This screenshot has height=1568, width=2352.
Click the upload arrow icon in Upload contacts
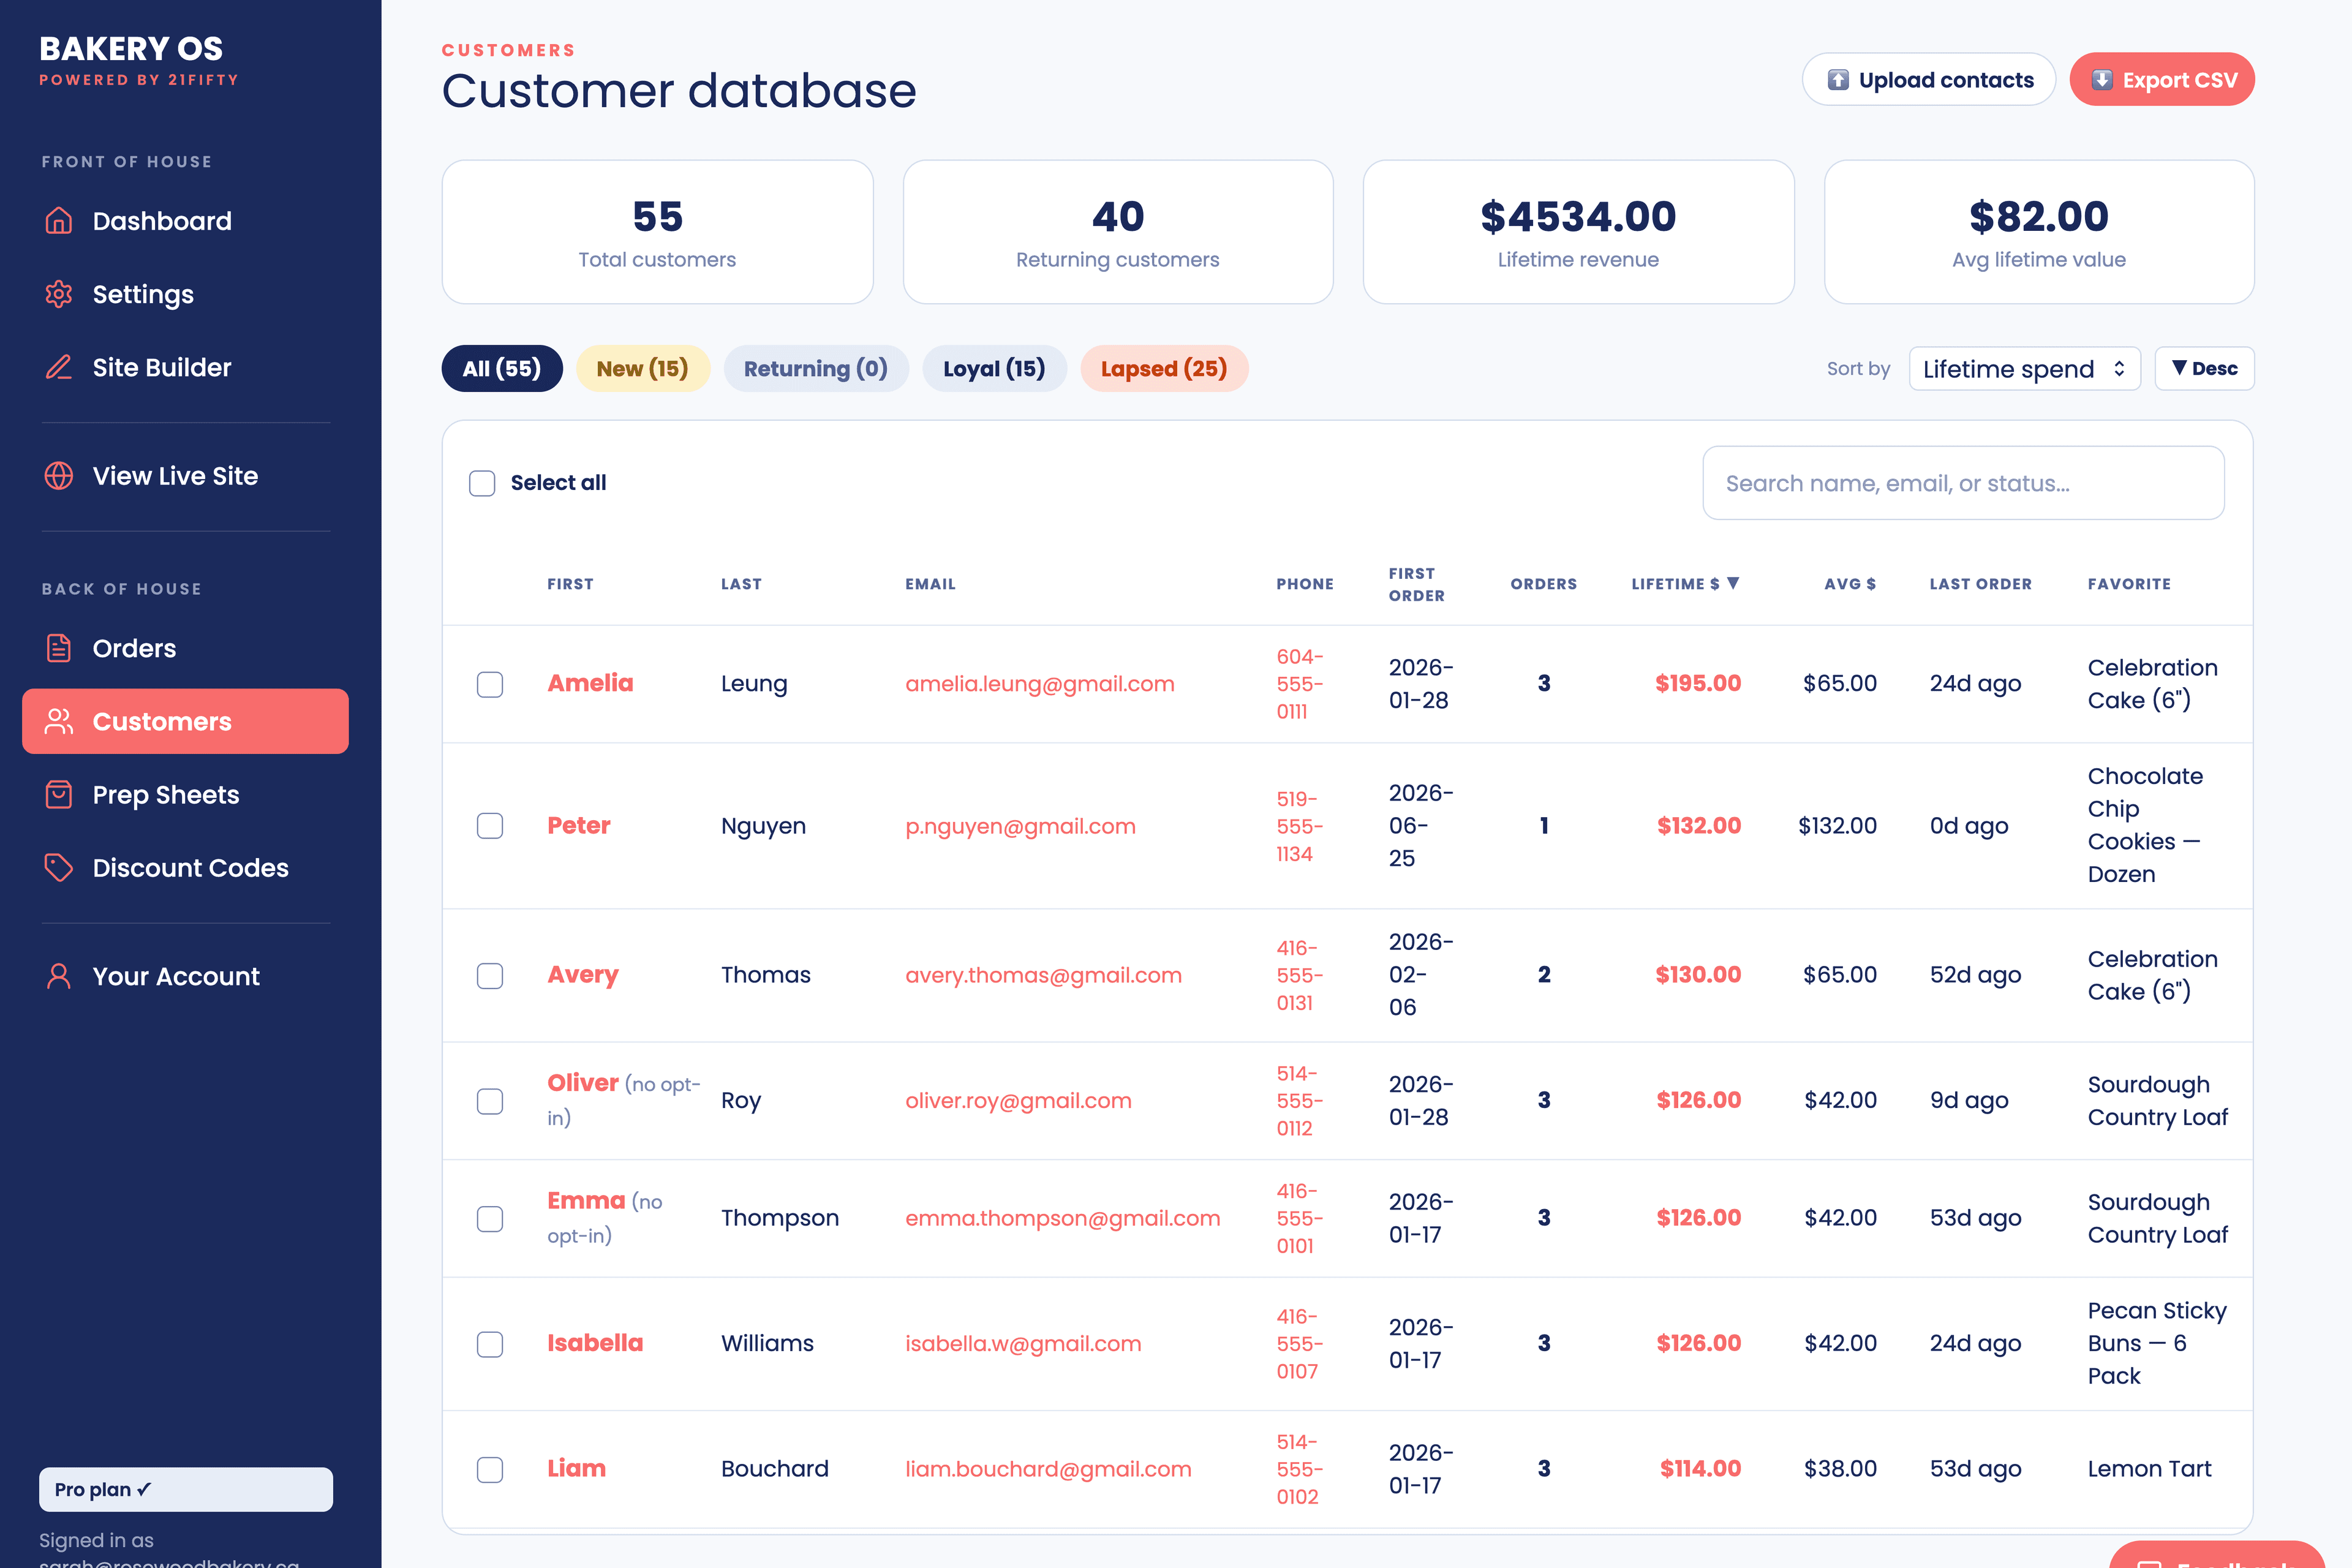(x=1838, y=80)
